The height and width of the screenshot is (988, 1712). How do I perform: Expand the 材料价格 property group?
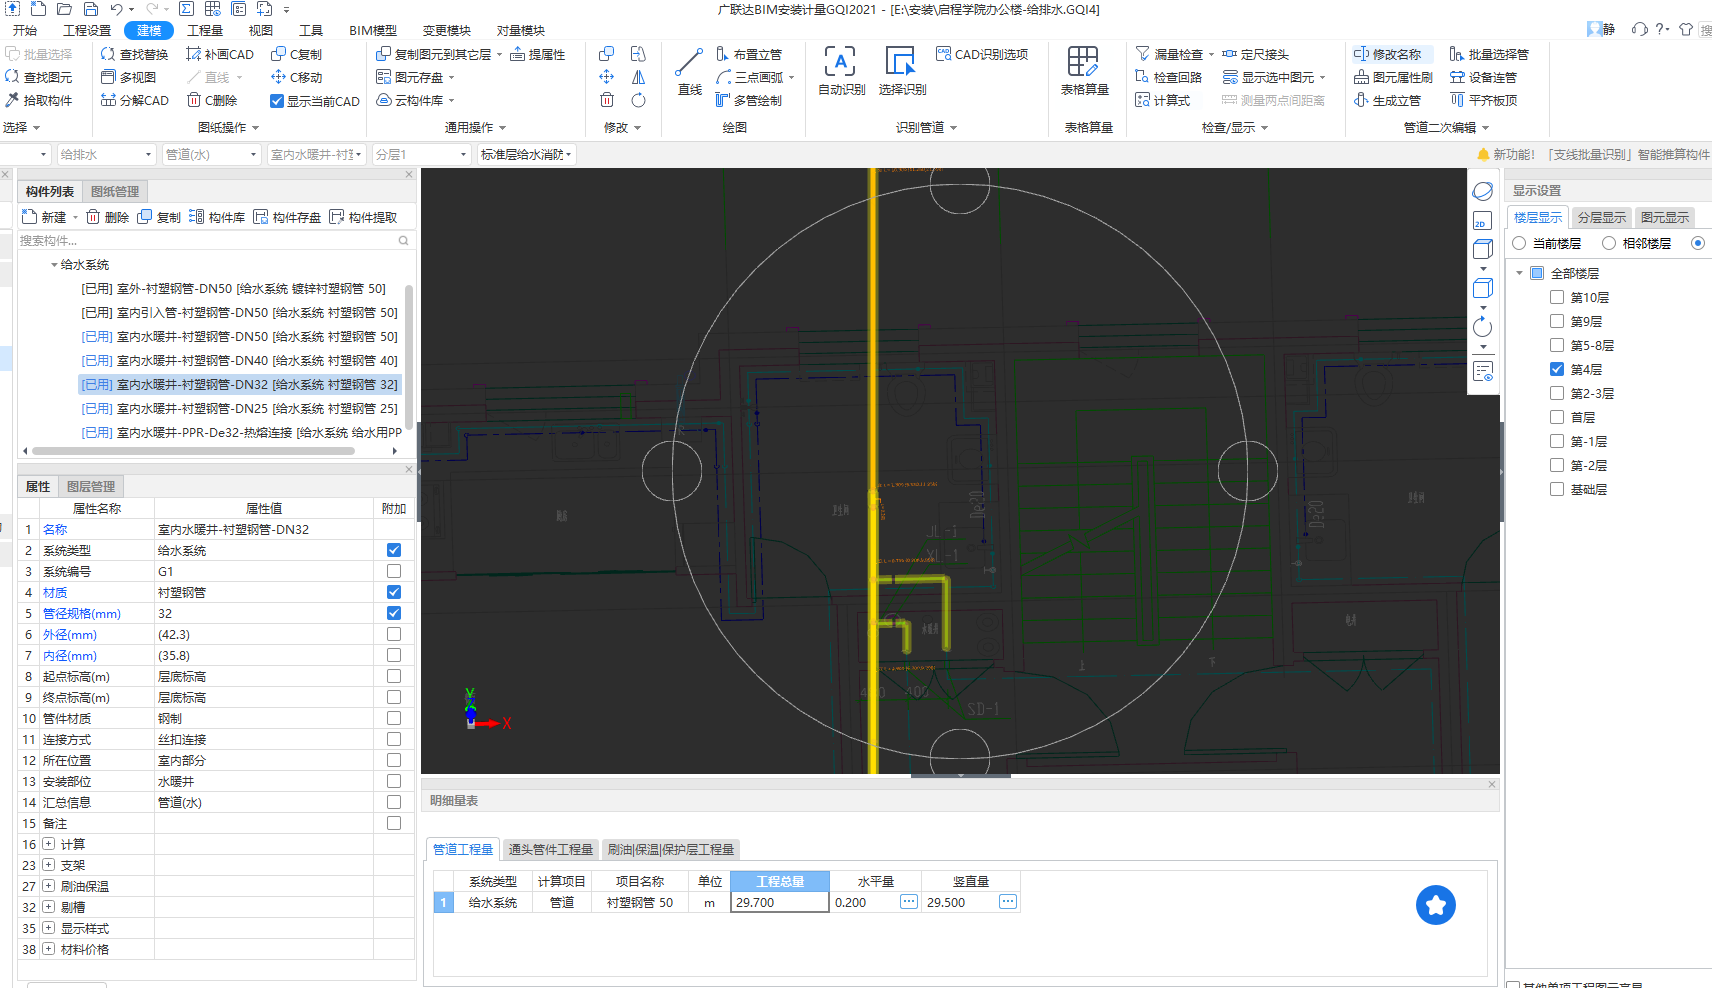(x=48, y=949)
